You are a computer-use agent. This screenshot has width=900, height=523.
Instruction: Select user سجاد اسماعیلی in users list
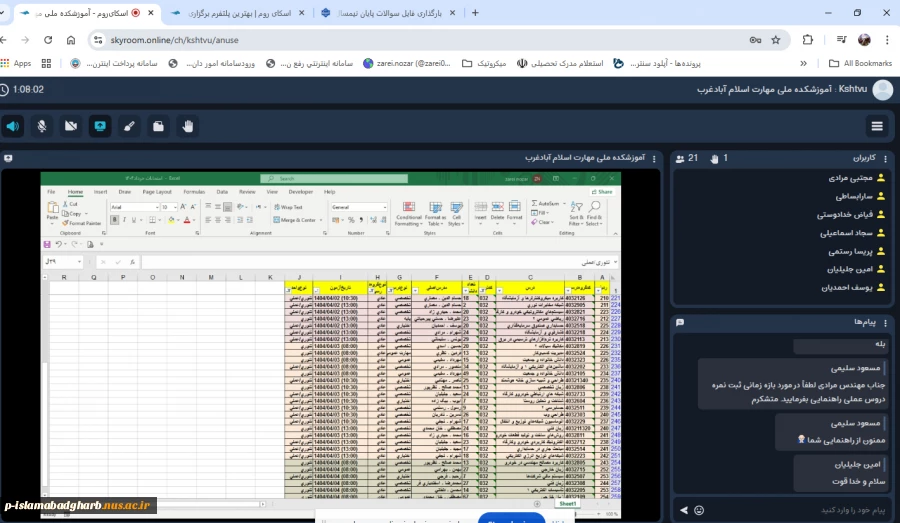pyautogui.click(x=852, y=233)
